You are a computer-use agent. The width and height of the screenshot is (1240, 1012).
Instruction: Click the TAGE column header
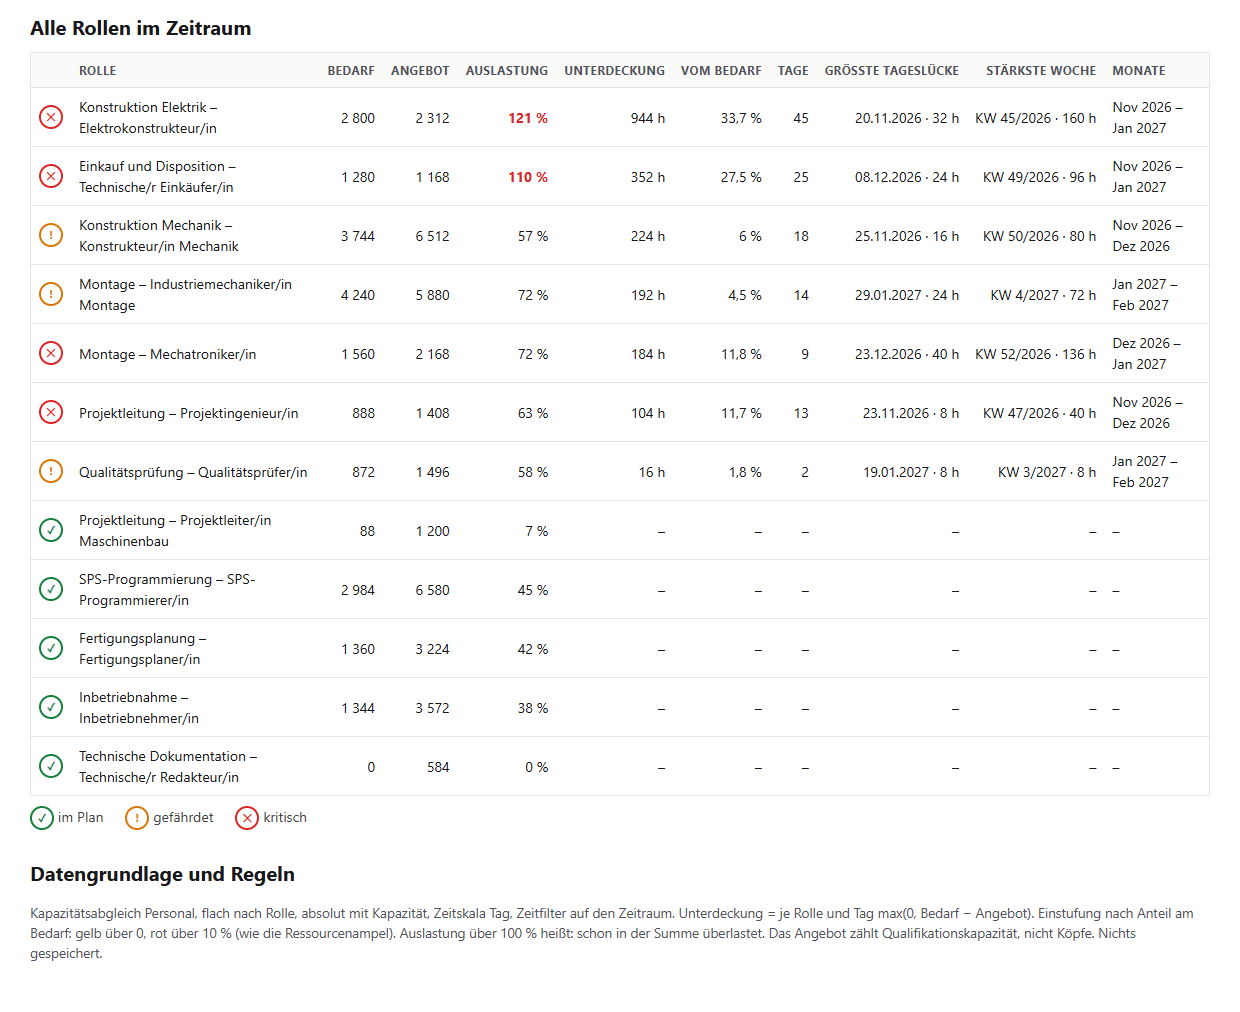(793, 71)
